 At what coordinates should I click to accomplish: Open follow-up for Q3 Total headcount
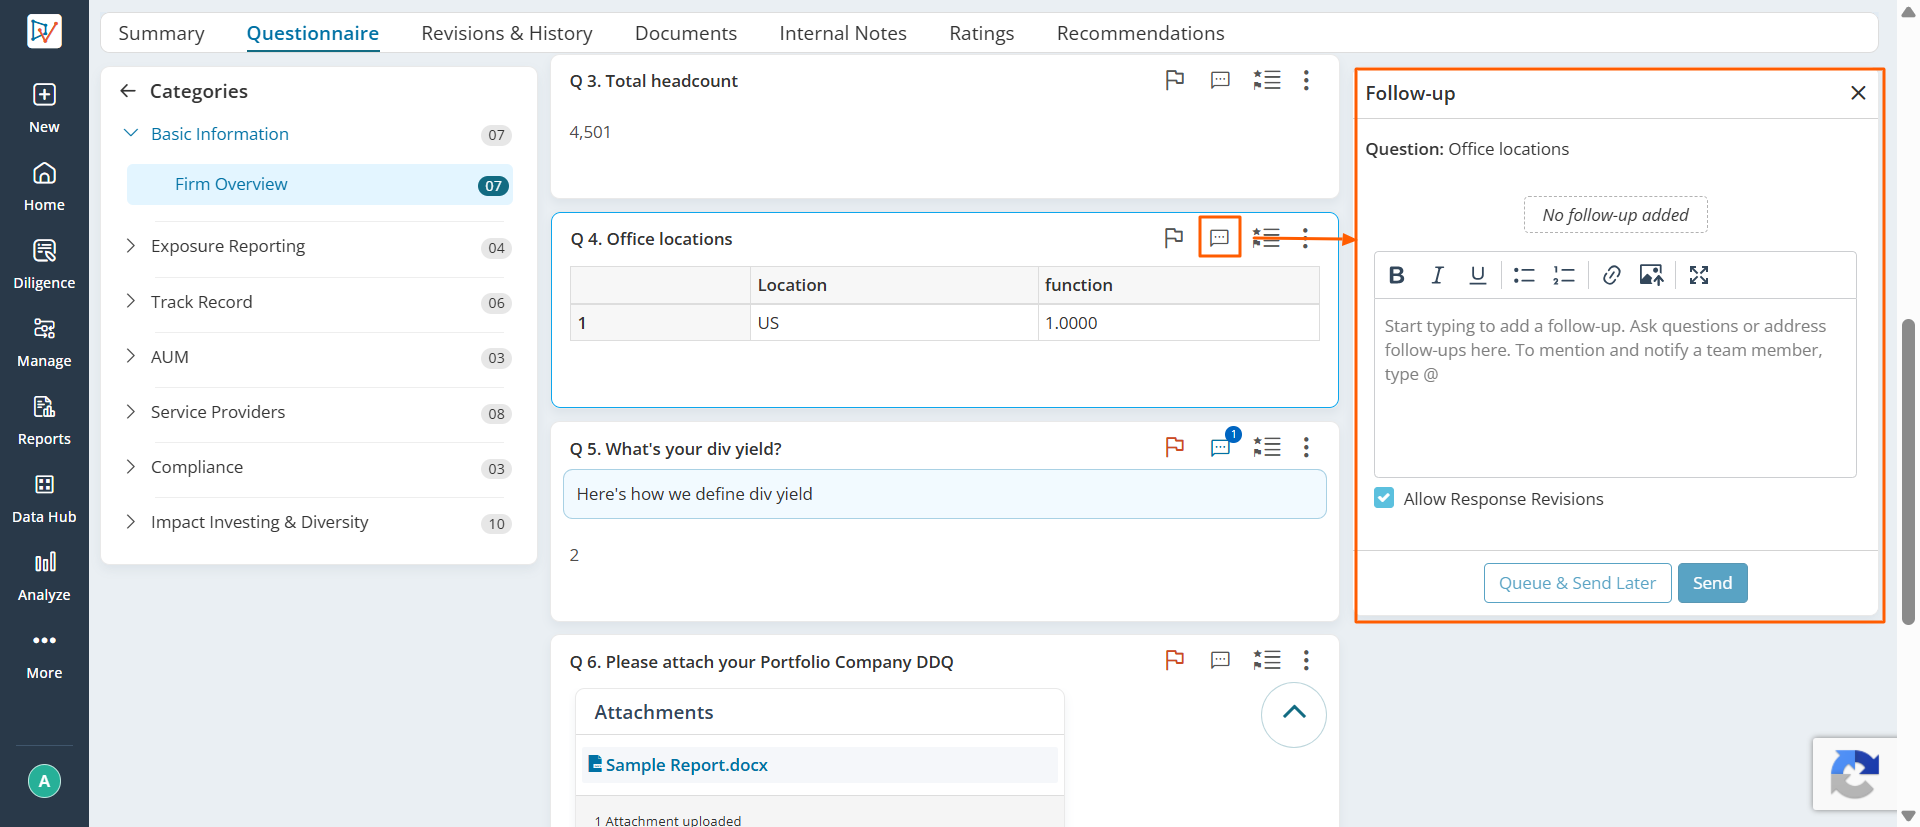pos(1220,80)
